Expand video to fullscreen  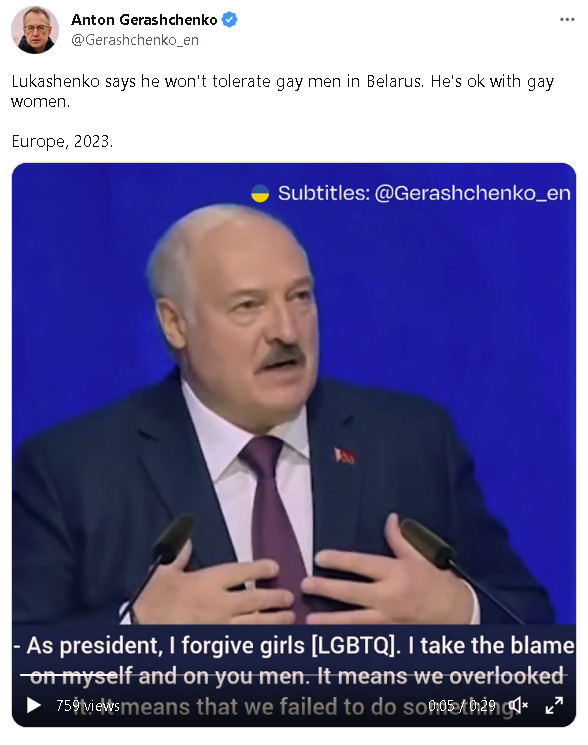(554, 706)
